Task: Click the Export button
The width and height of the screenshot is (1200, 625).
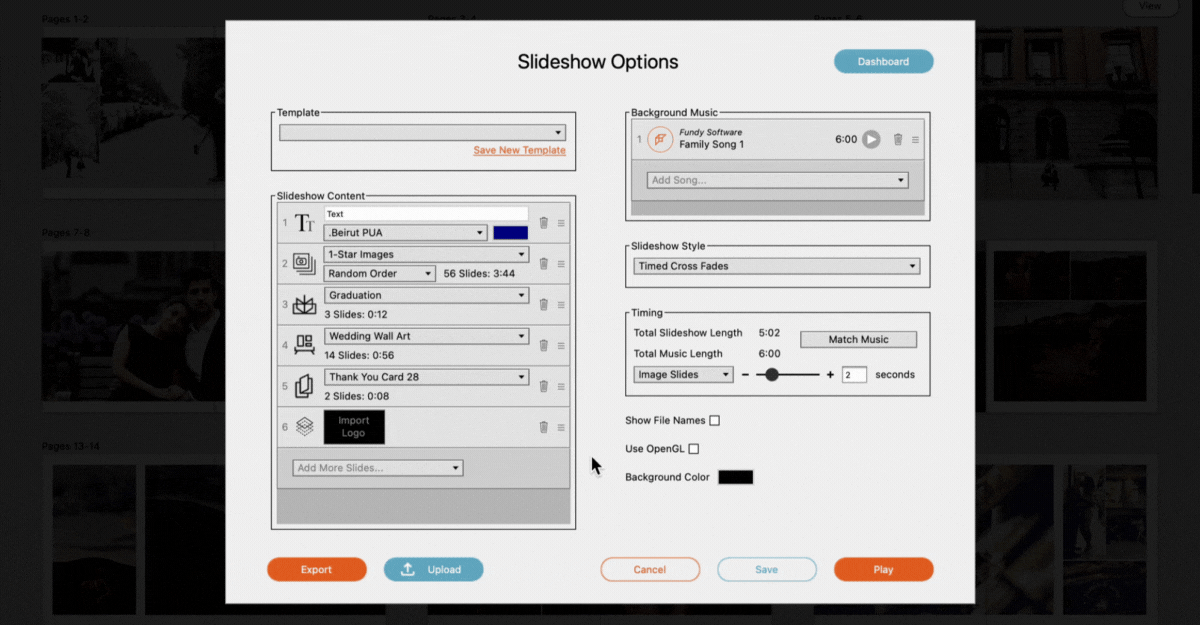Action: (316, 569)
